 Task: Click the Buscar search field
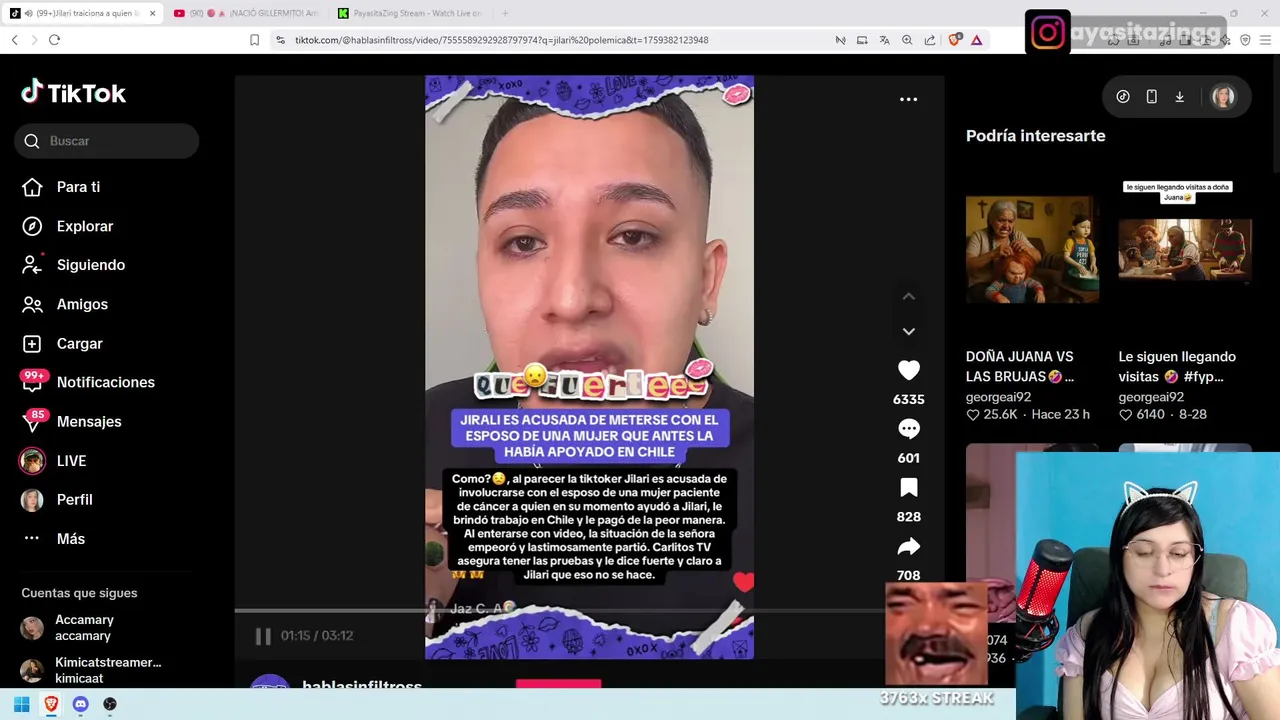(x=107, y=141)
